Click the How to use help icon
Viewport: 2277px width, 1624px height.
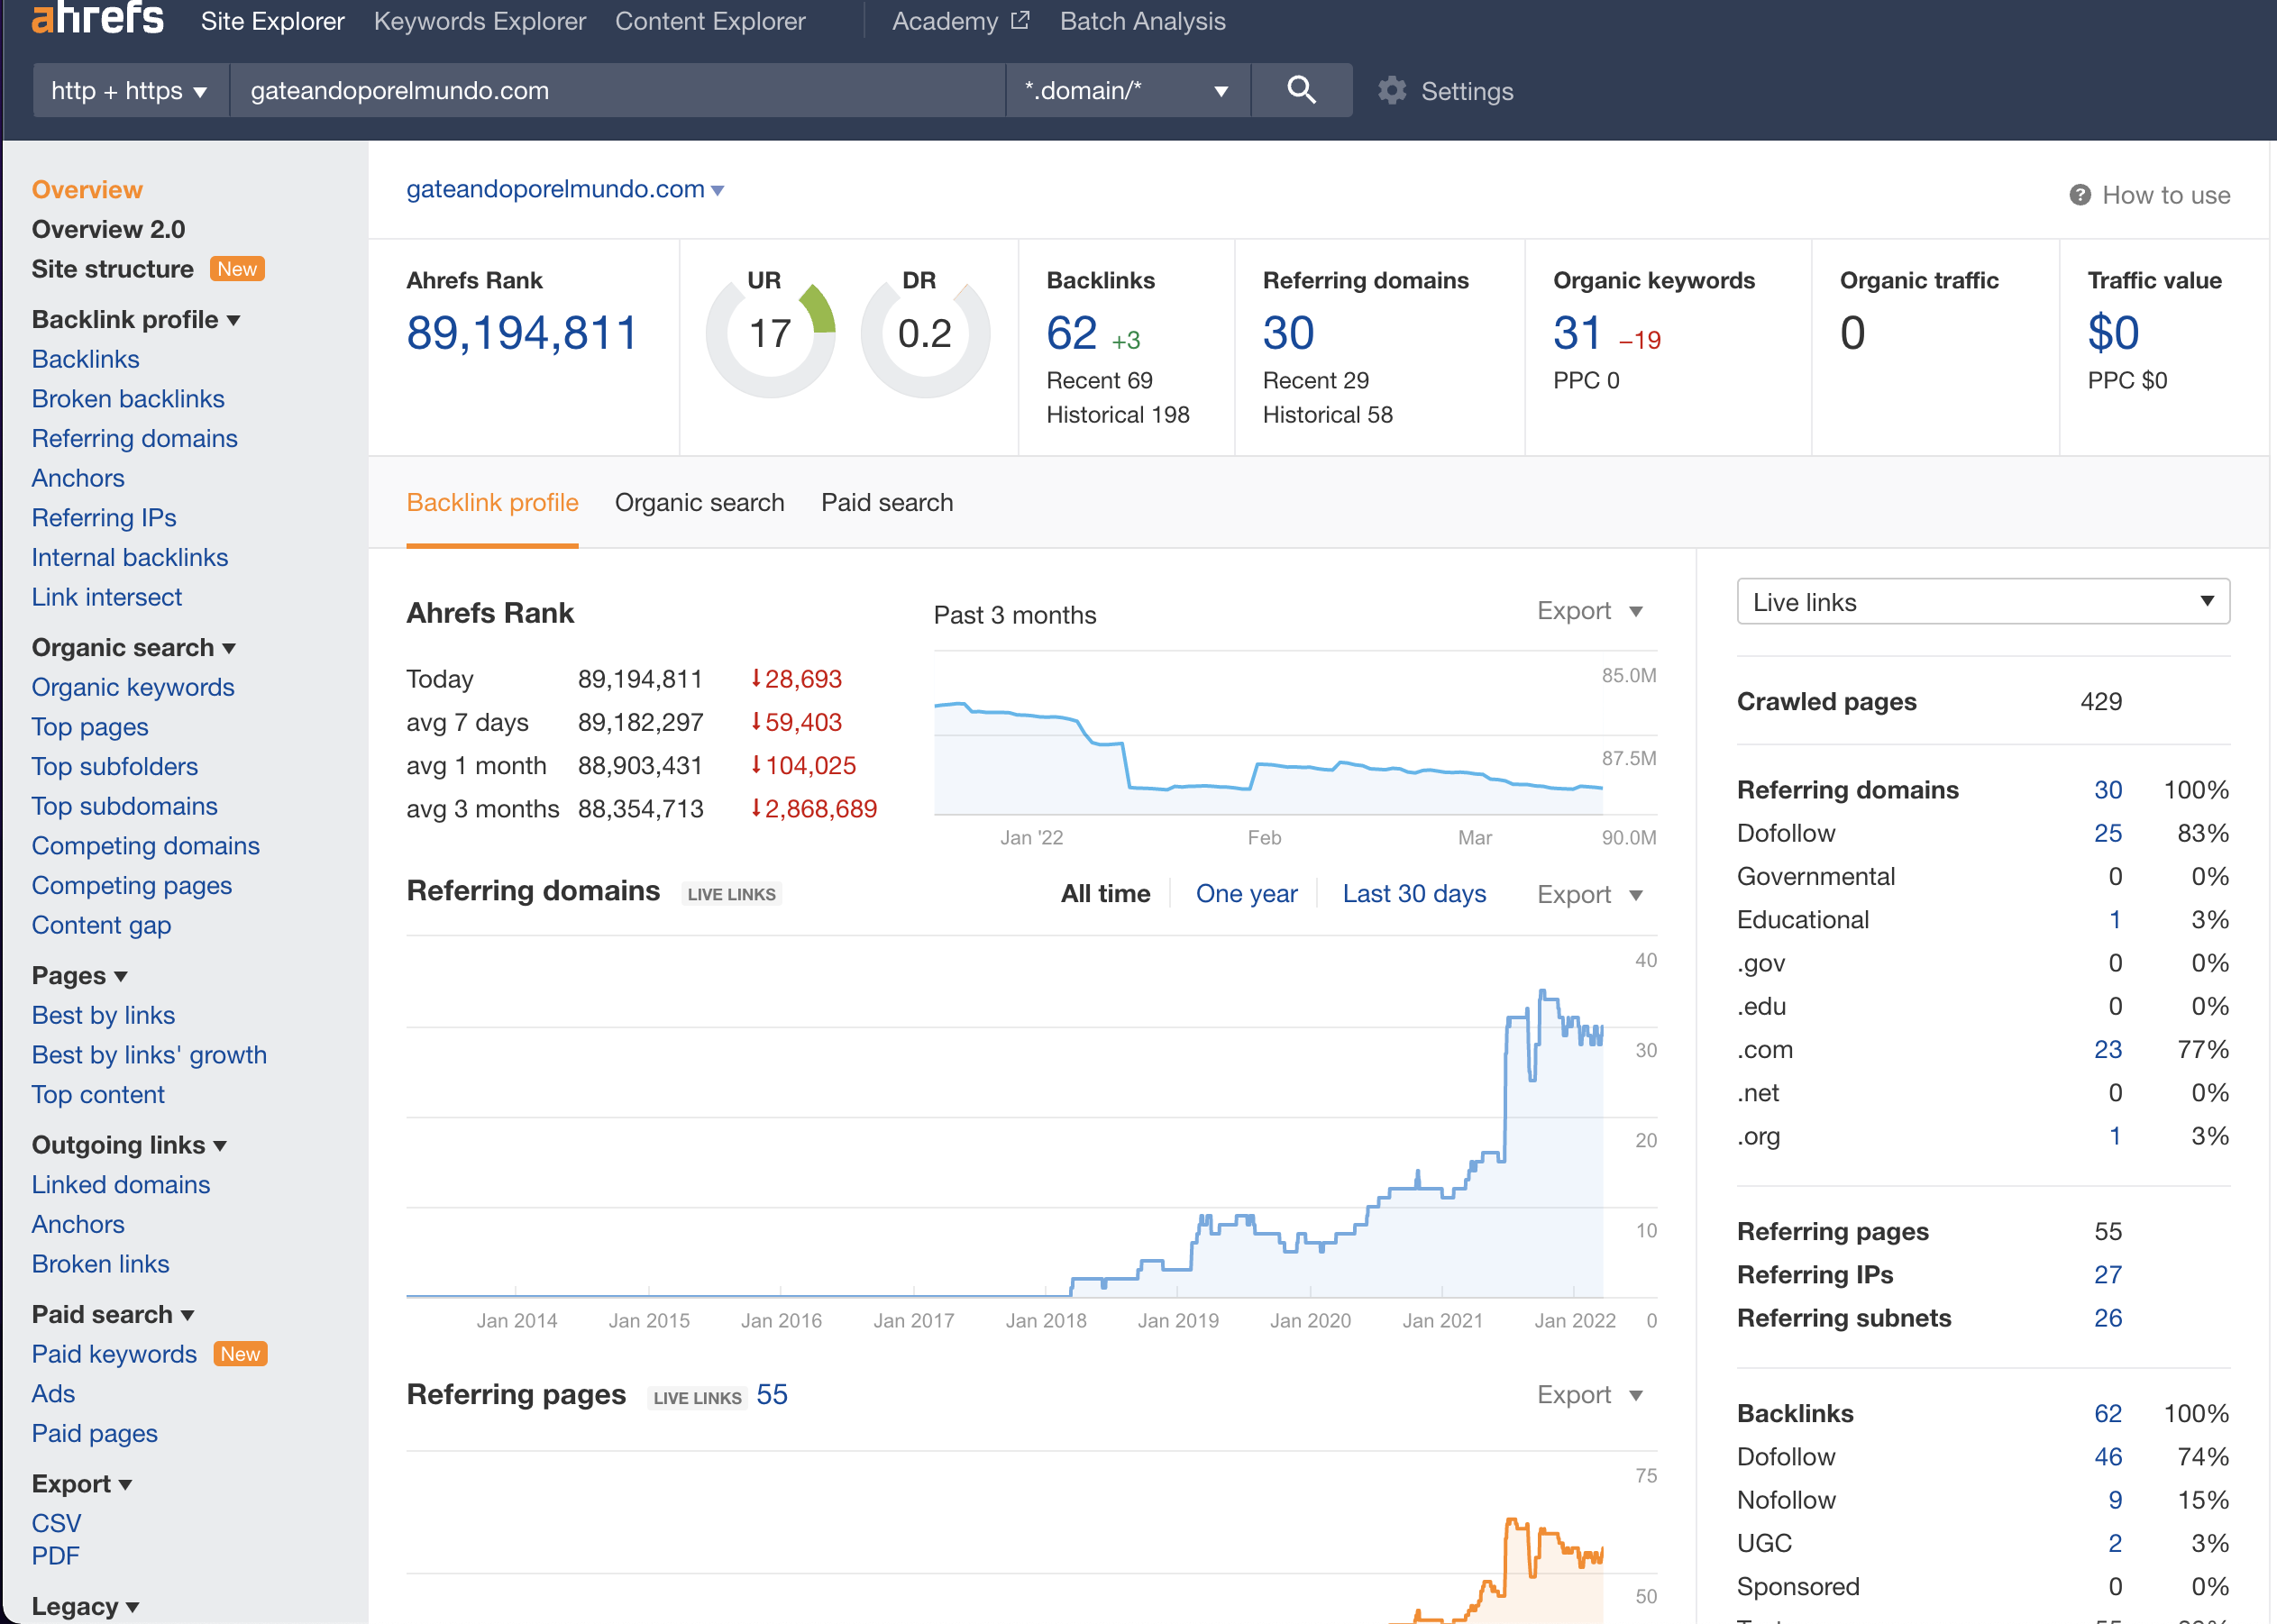(2079, 195)
